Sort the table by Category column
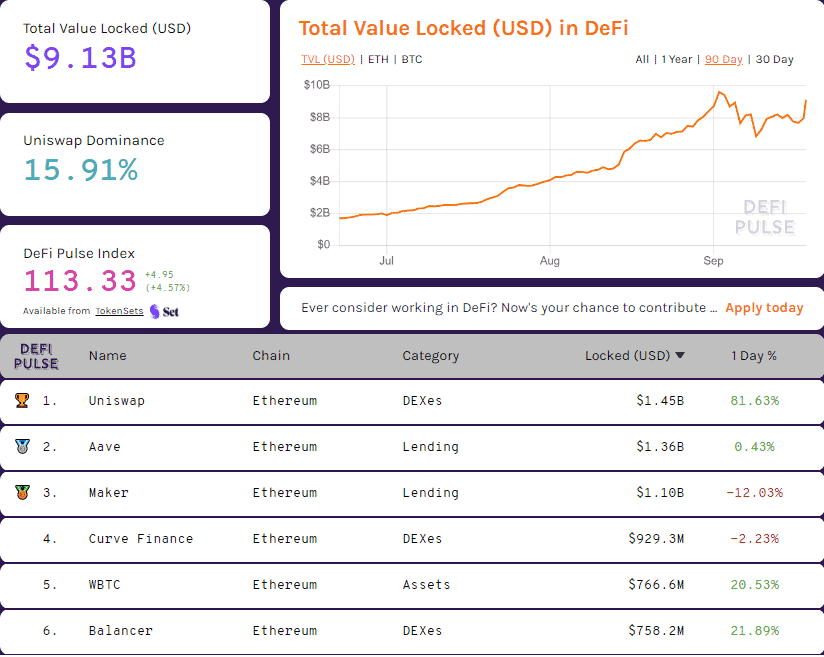The width and height of the screenshot is (824, 657). tap(430, 356)
